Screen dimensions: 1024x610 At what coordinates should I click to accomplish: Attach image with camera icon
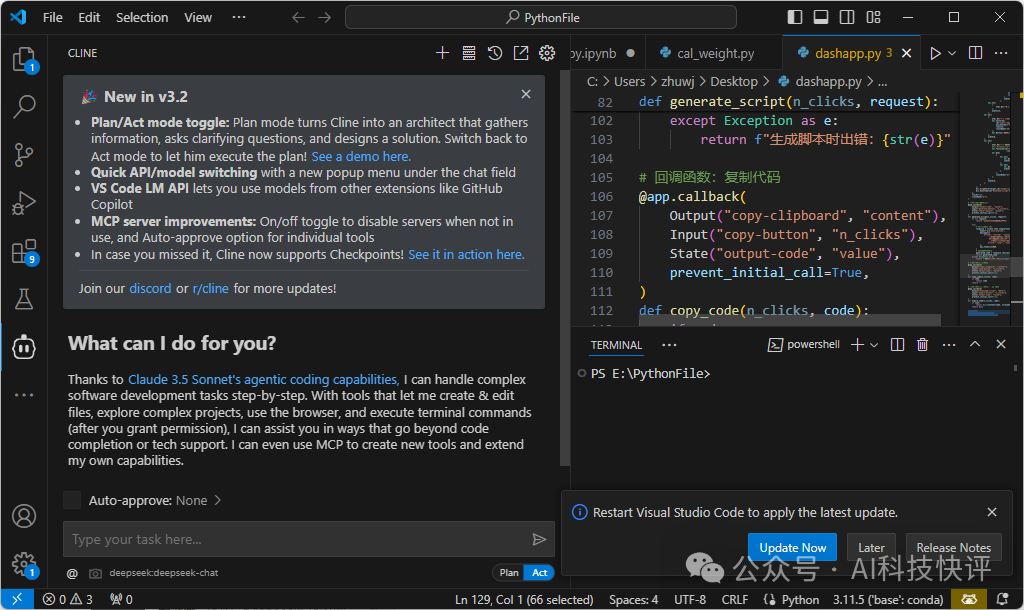tap(95, 573)
